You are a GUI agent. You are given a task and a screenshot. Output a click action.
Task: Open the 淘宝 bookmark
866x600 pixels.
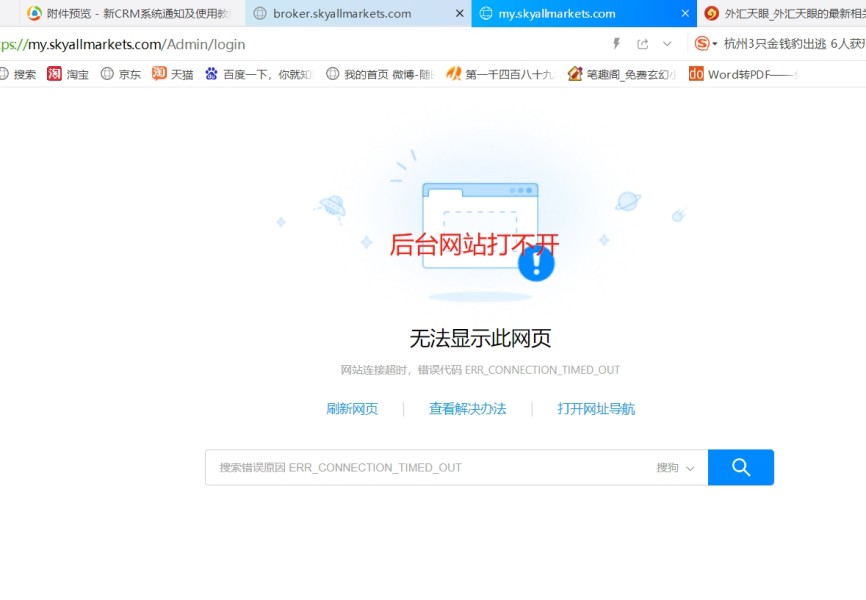(68, 74)
